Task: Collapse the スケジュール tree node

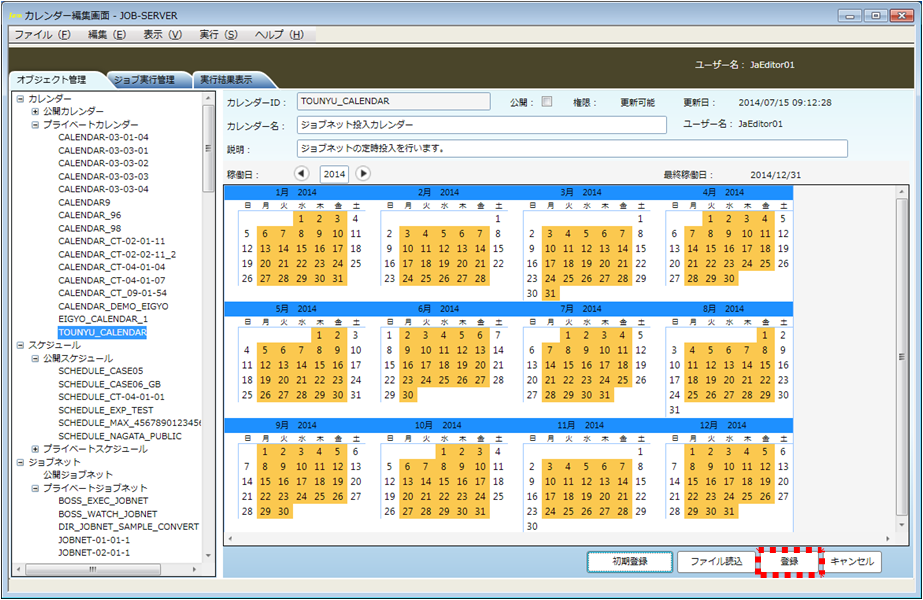Action: 21,345
